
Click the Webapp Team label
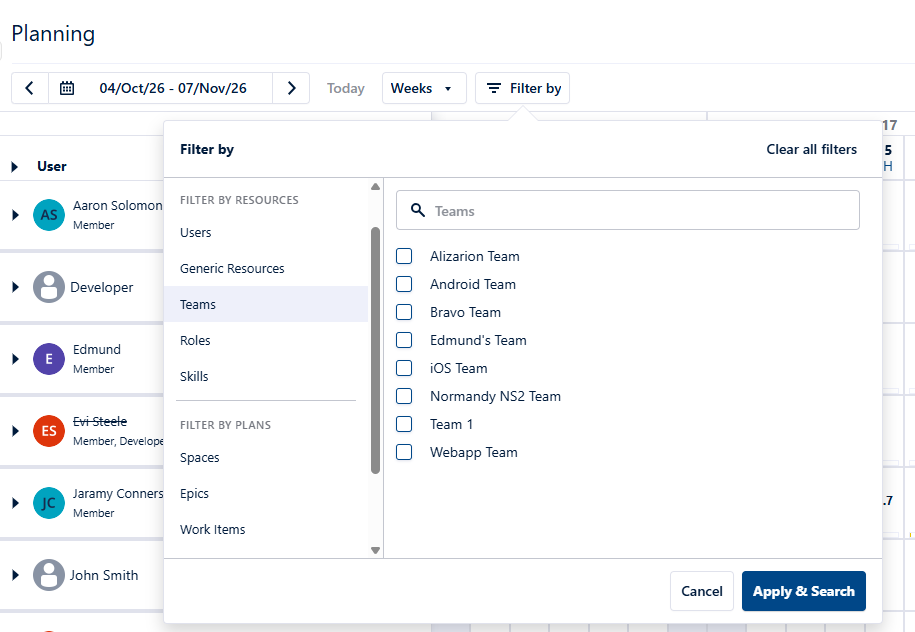473,452
